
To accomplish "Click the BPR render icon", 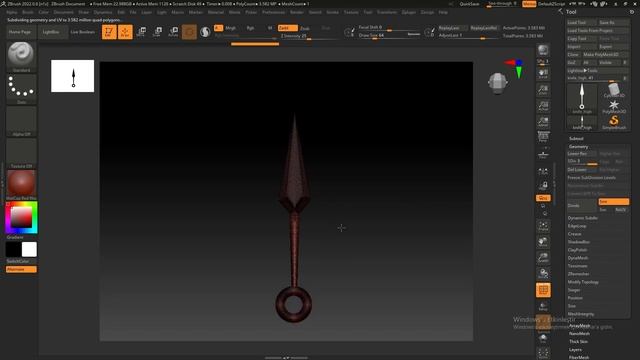I will (543, 51).
